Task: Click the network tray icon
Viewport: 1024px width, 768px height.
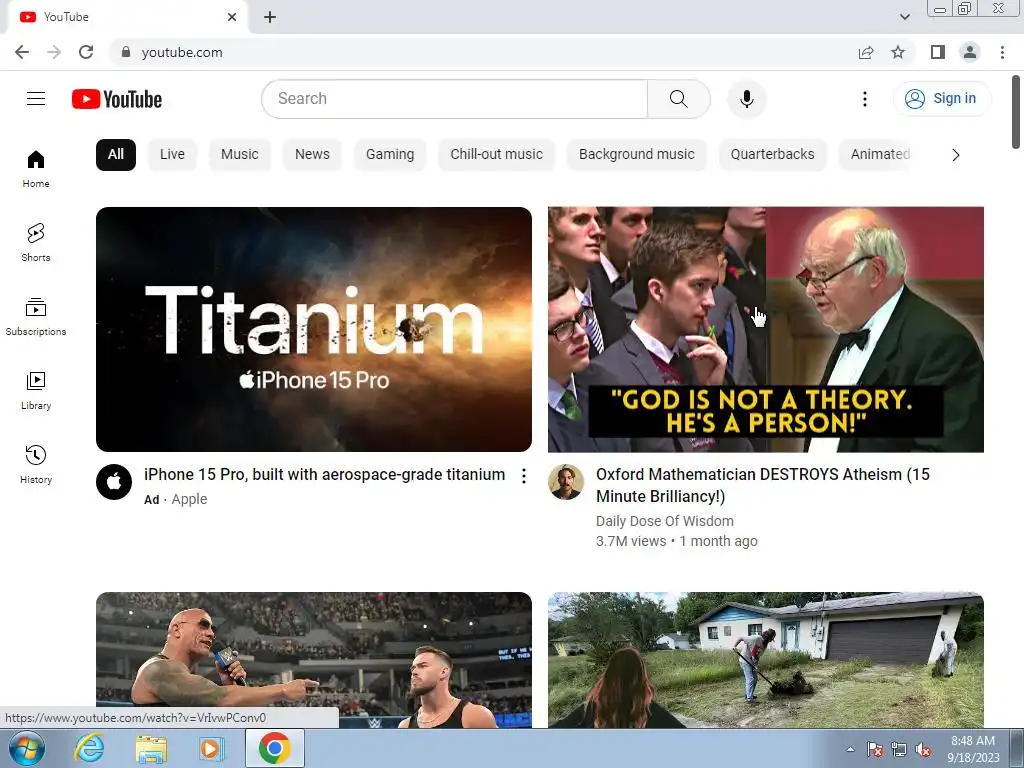Action: (899, 749)
